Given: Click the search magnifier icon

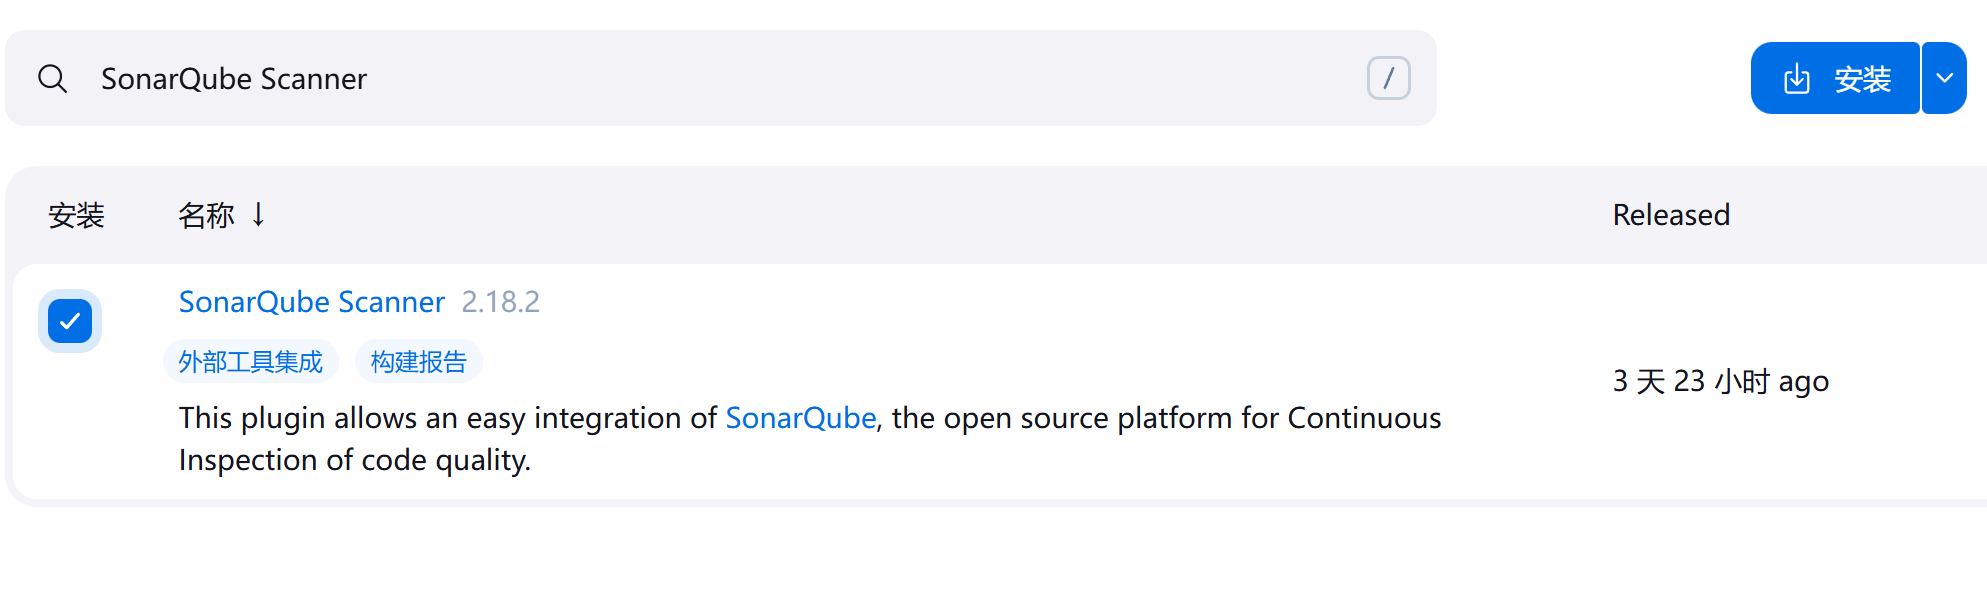Looking at the screenshot, I should [x=52, y=79].
